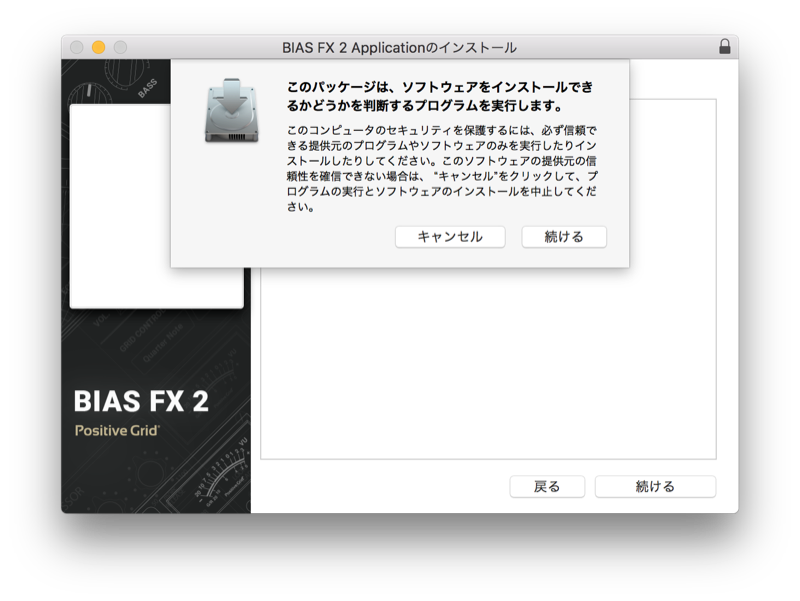The height and width of the screenshot is (601, 800).
Task: Click 続ける at the installer window bottom
Action: [655, 487]
